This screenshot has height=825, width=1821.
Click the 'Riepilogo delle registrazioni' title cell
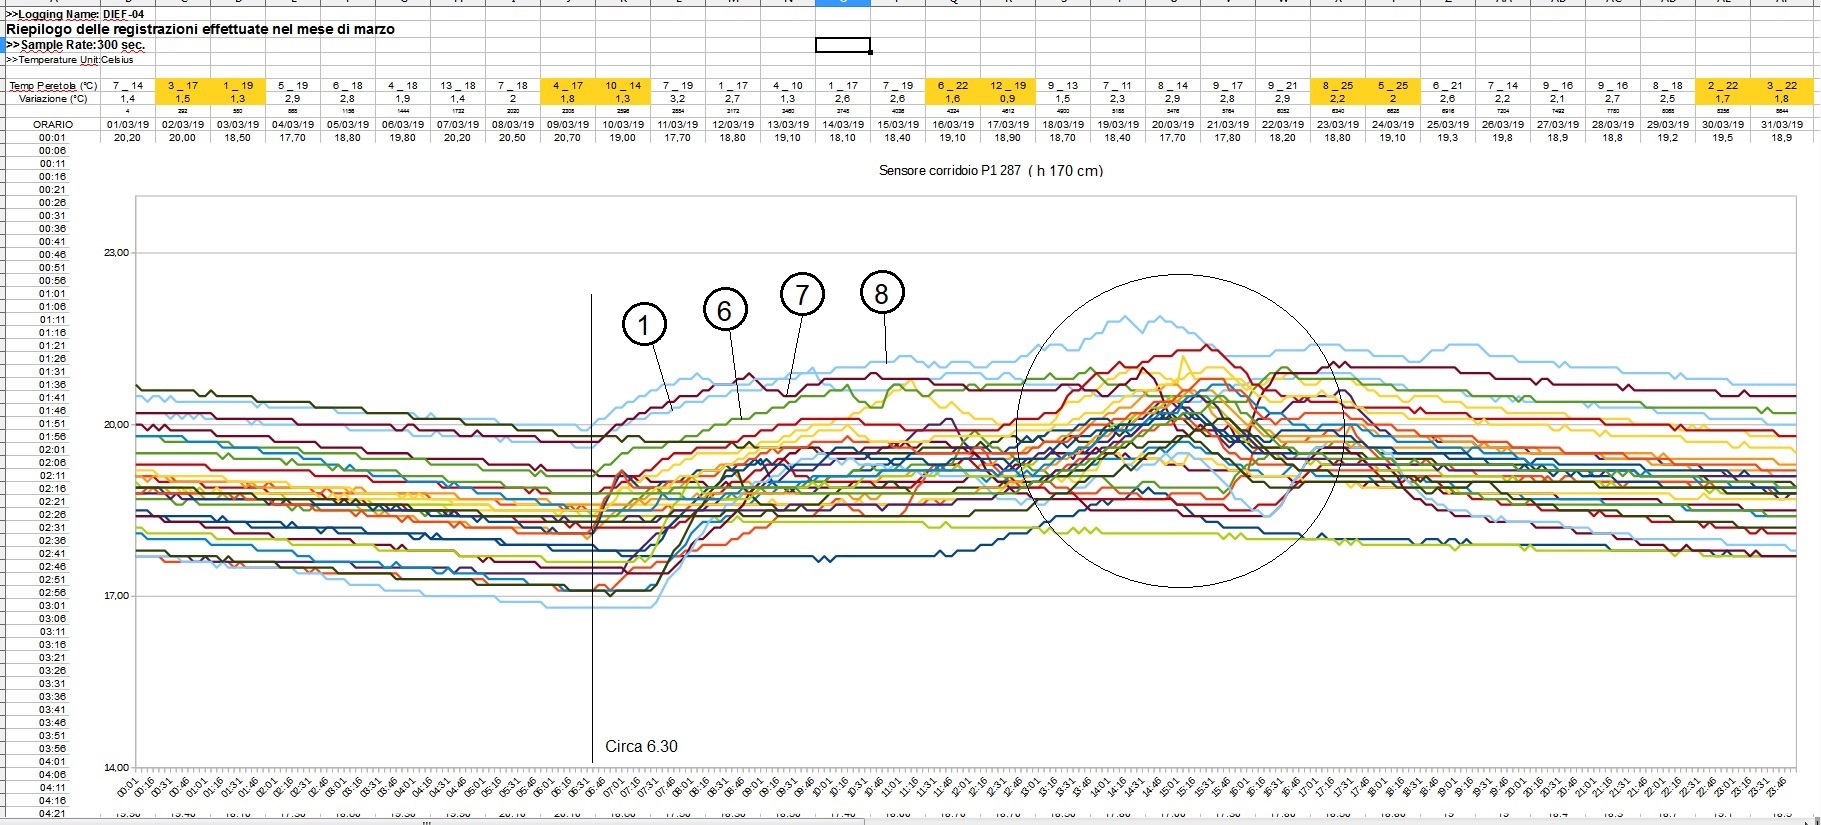(200, 29)
